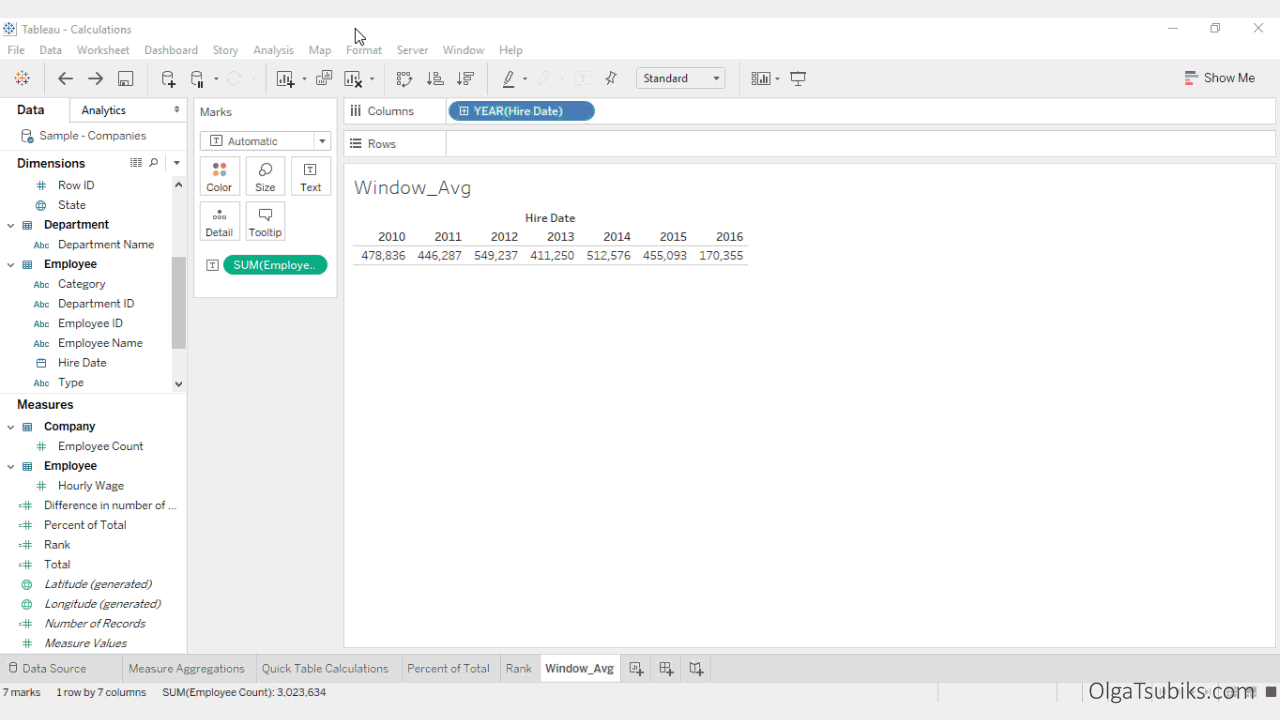Undo with the back arrow
The image size is (1280, 720).
65,78
